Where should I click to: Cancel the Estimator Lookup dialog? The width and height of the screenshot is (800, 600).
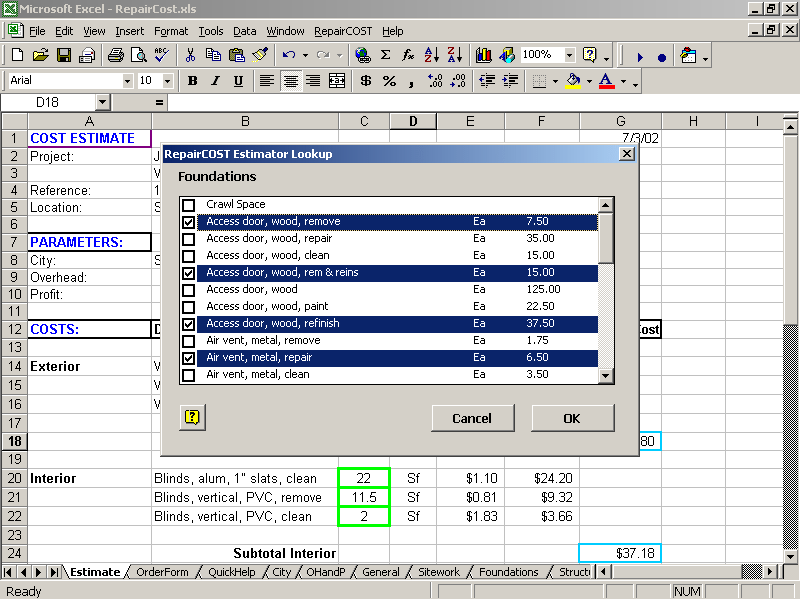472,418
